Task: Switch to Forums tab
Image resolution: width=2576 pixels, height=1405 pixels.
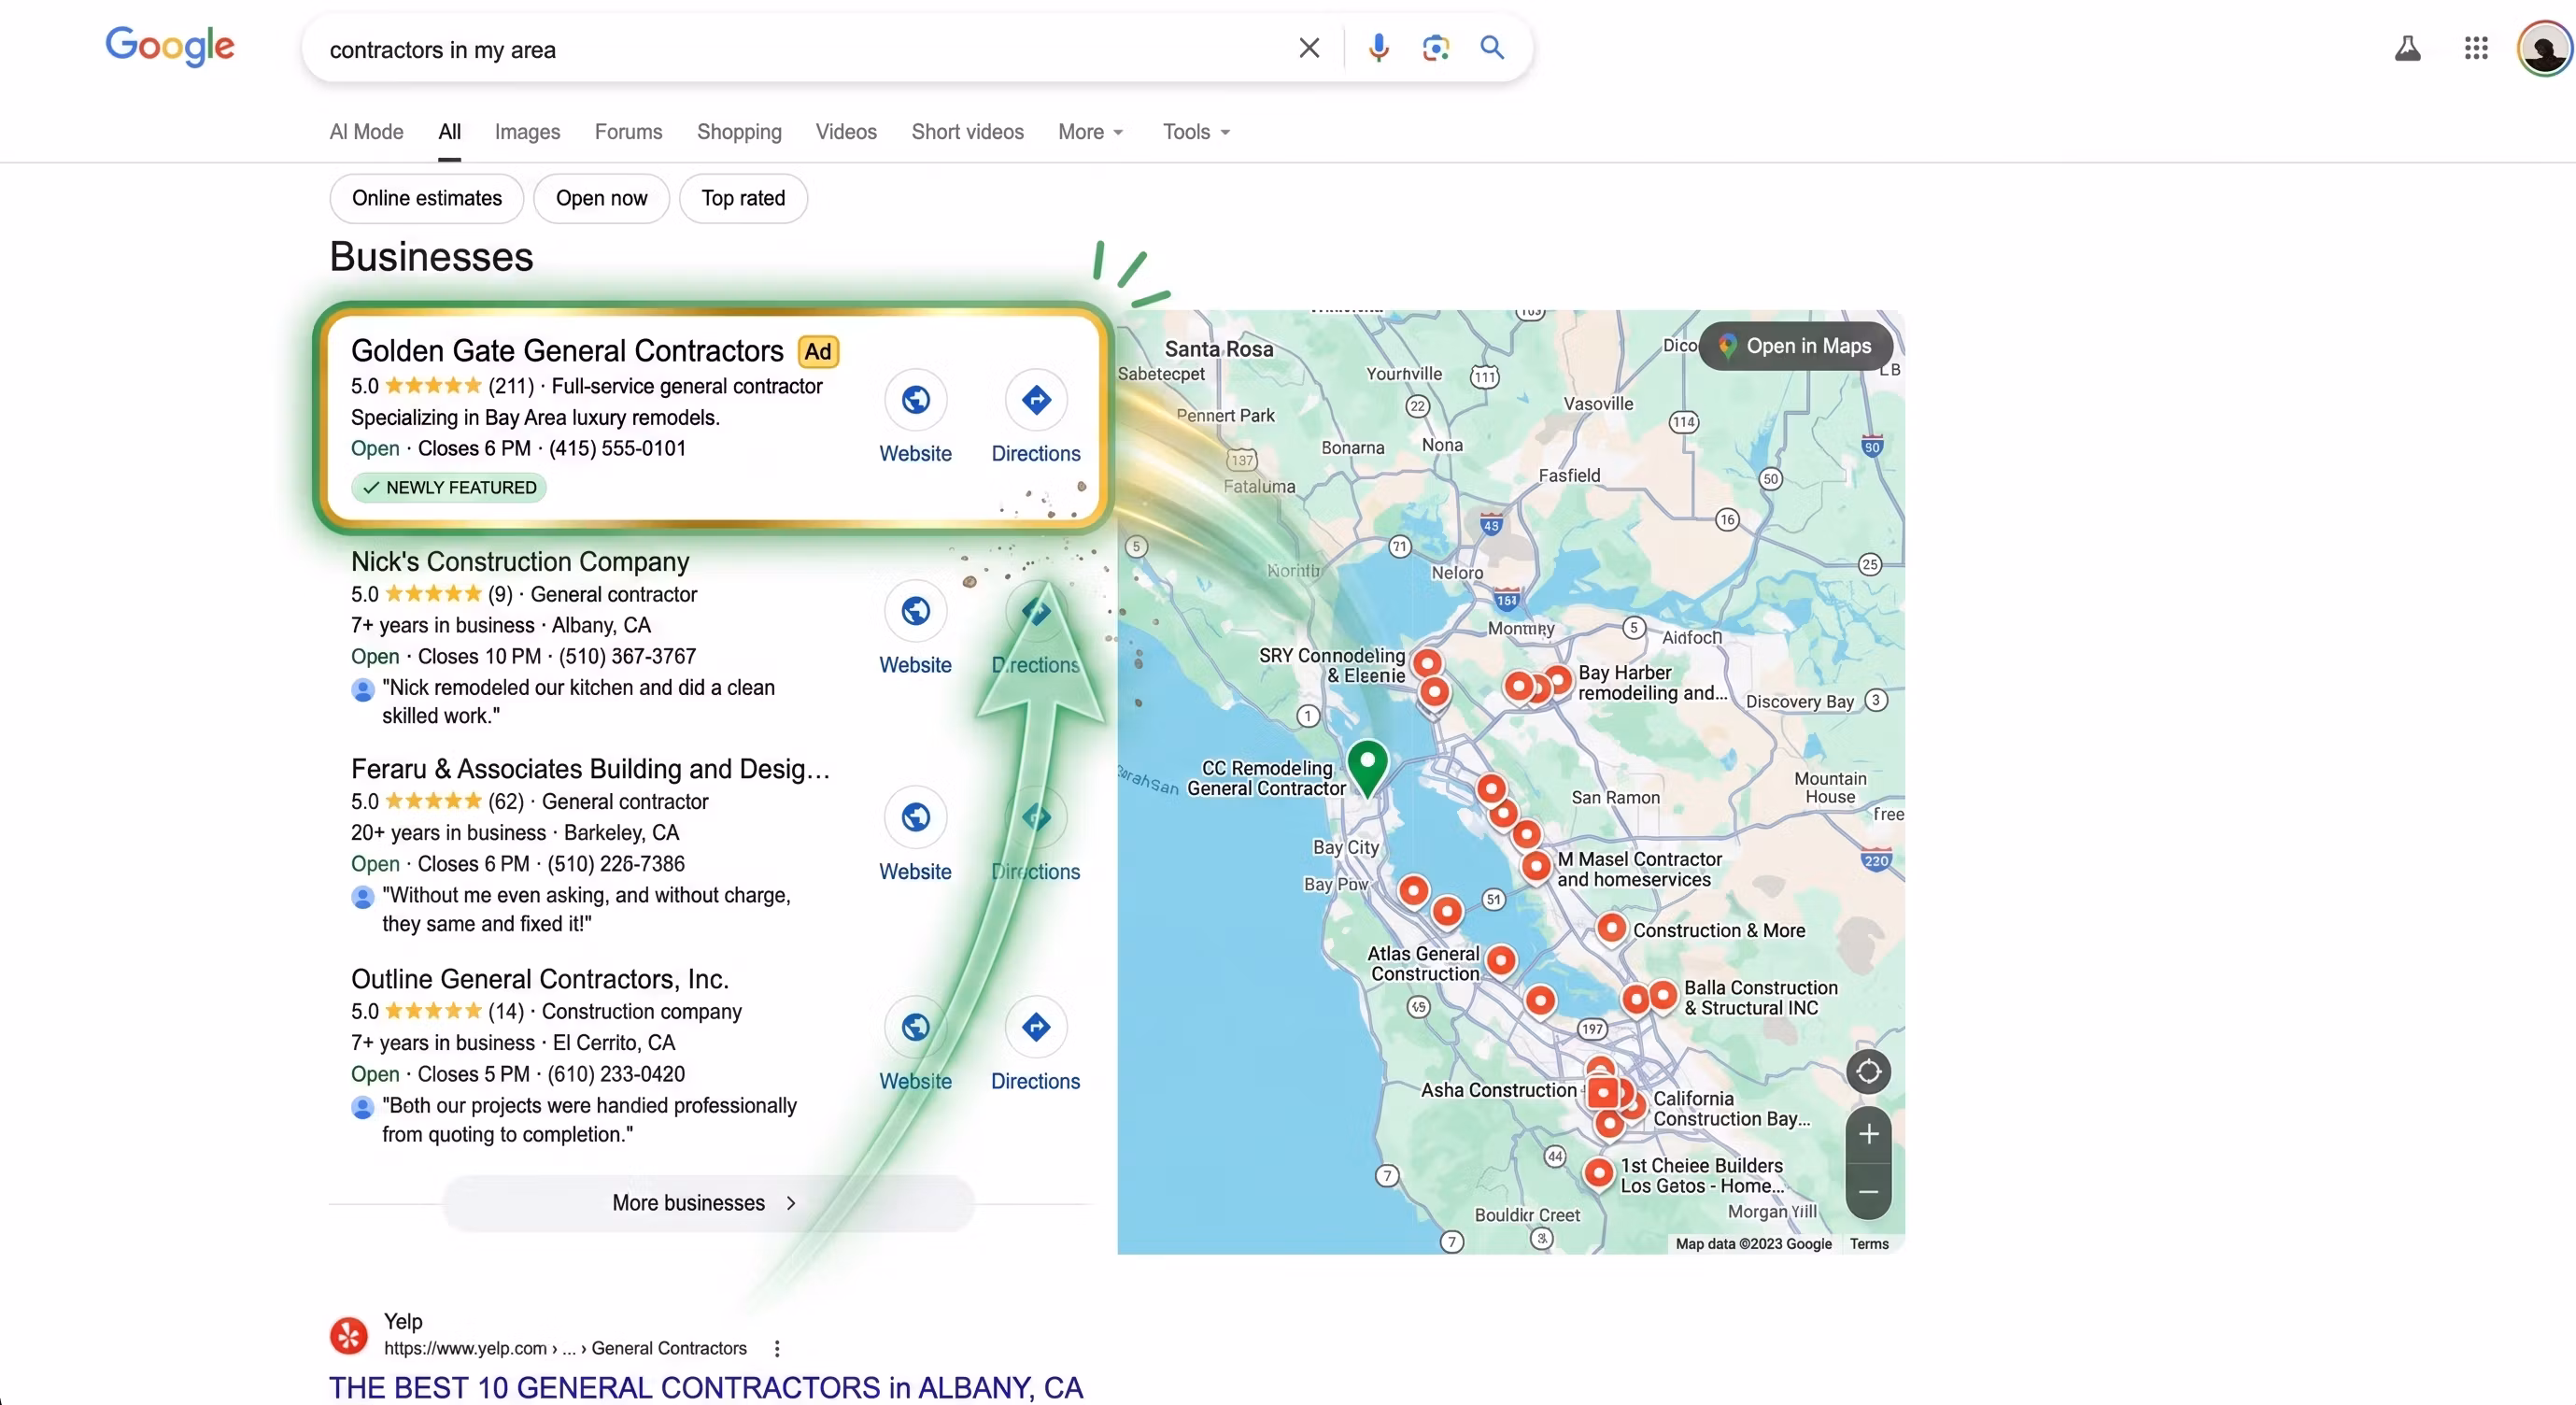Action: pyautogui.click(x=628, y=132)
